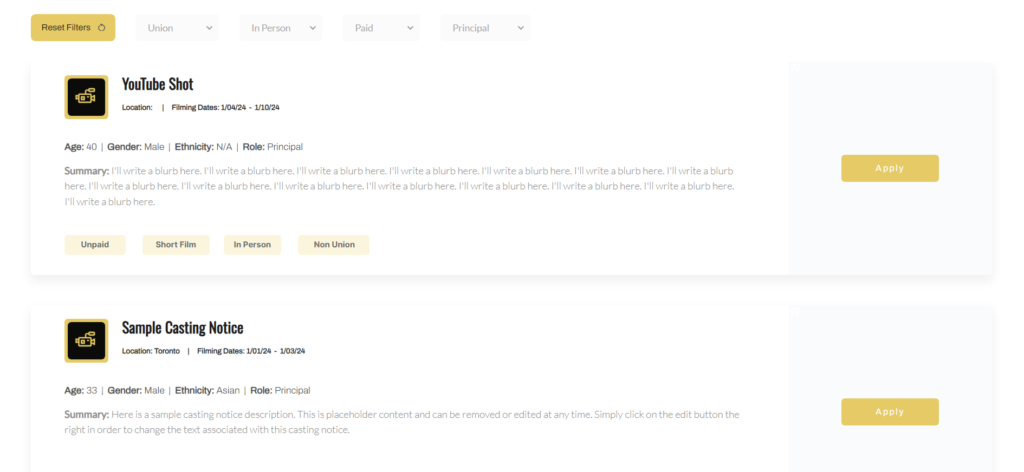
Task: Click the YouTube Shot summary text
Action: (x=400, y=186)
